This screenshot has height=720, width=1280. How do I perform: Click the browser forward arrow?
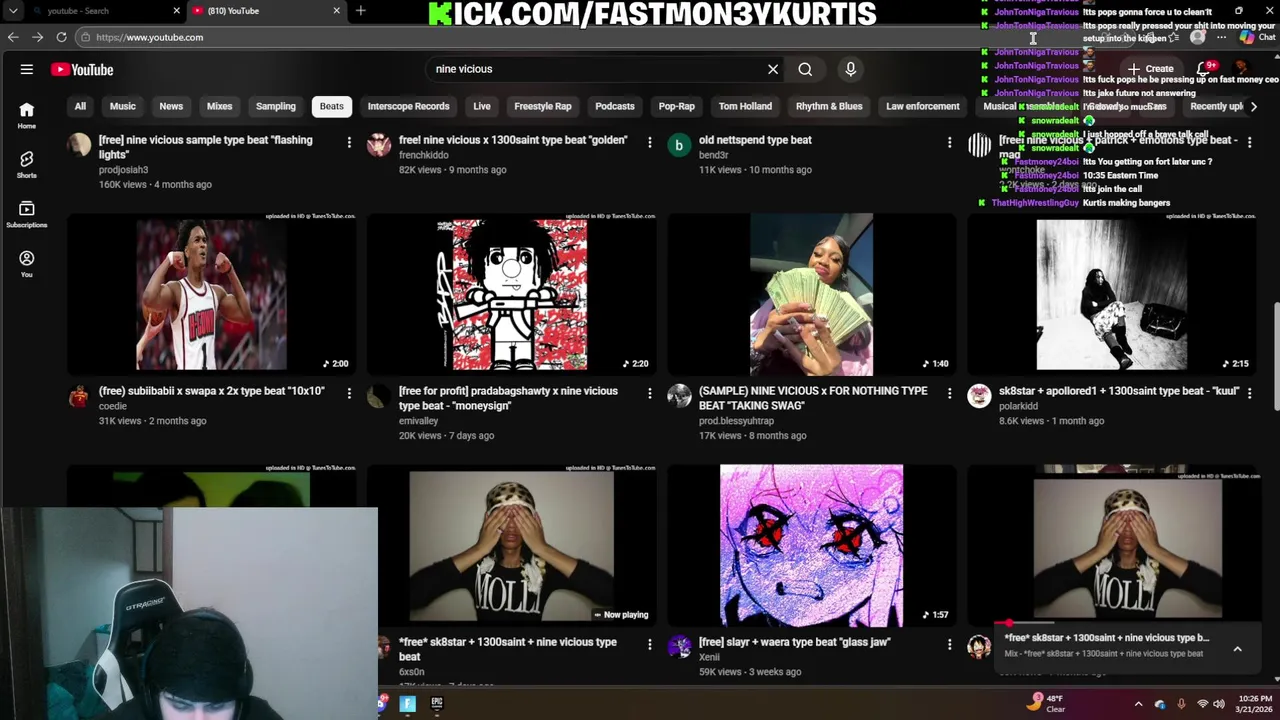37,37
